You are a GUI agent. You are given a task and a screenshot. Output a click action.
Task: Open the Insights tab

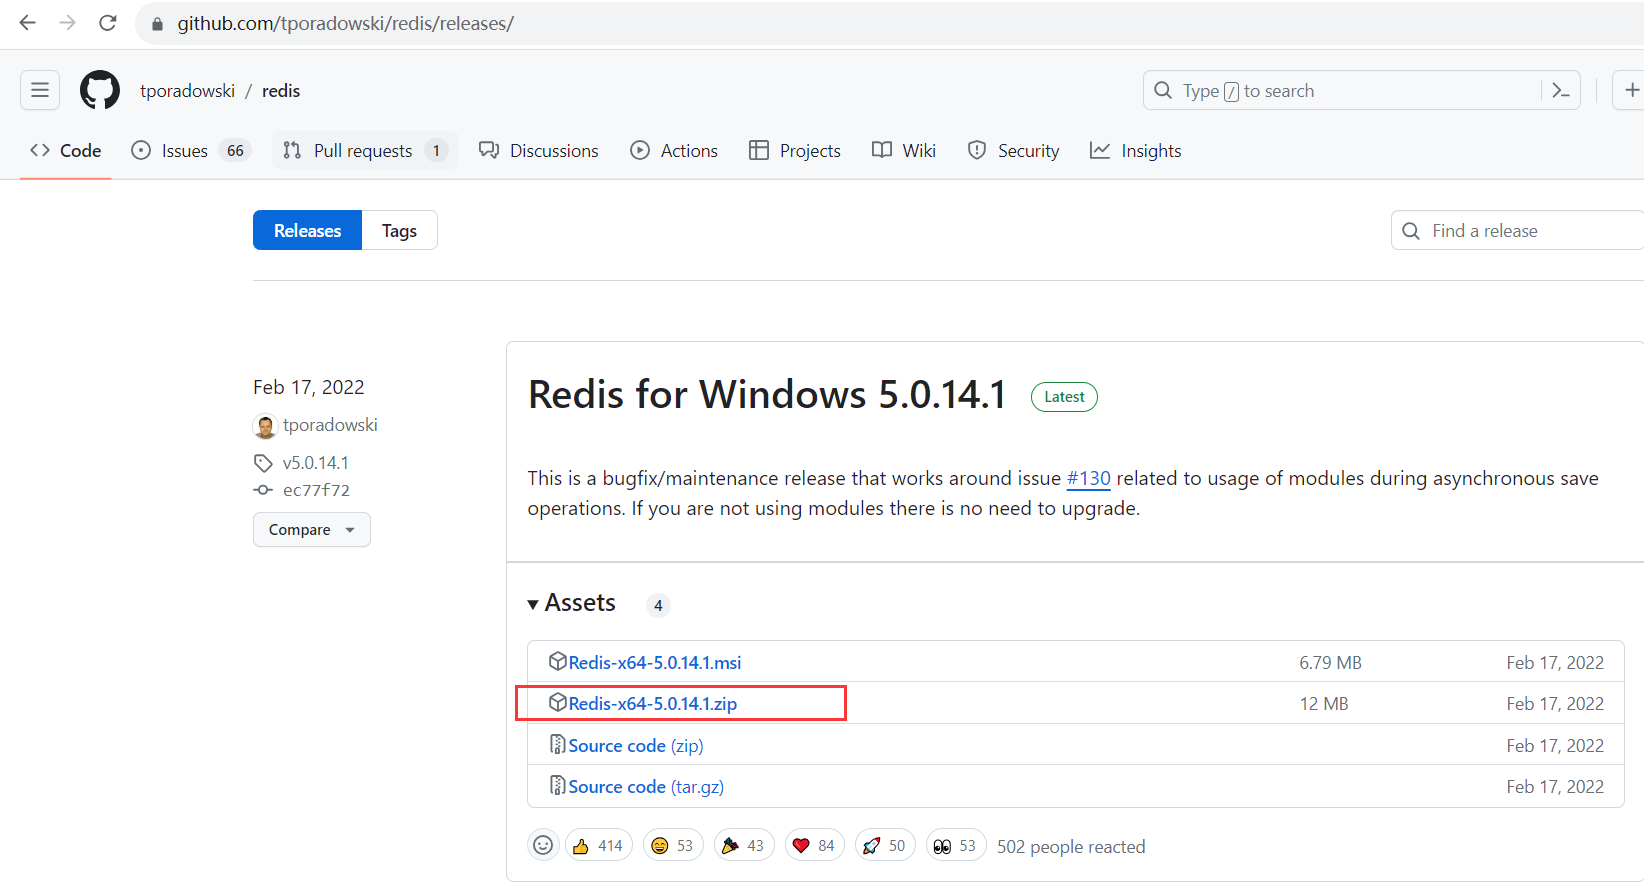[x=1136, y=151]
